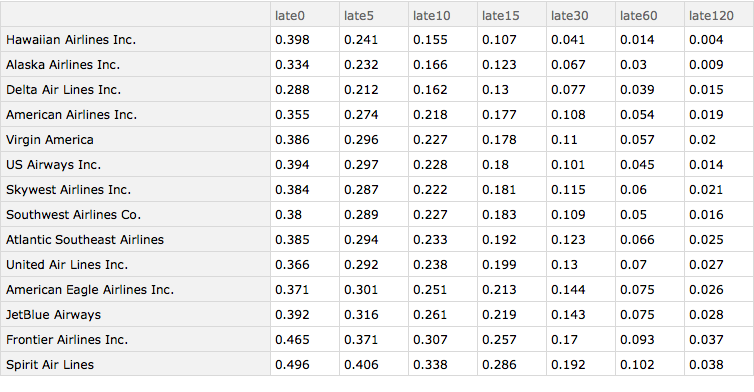This screenshot has height=392, width=754.
Task: Select the late15 column header
Action: coord(512,15)
